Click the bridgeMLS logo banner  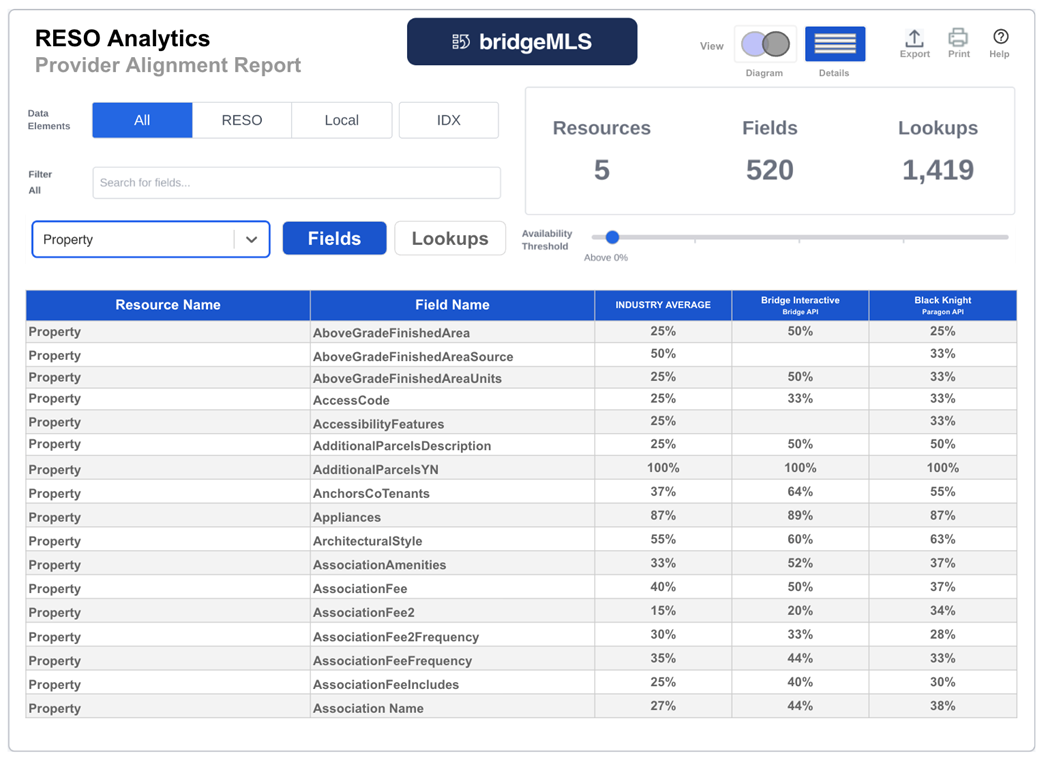[522, 41]
